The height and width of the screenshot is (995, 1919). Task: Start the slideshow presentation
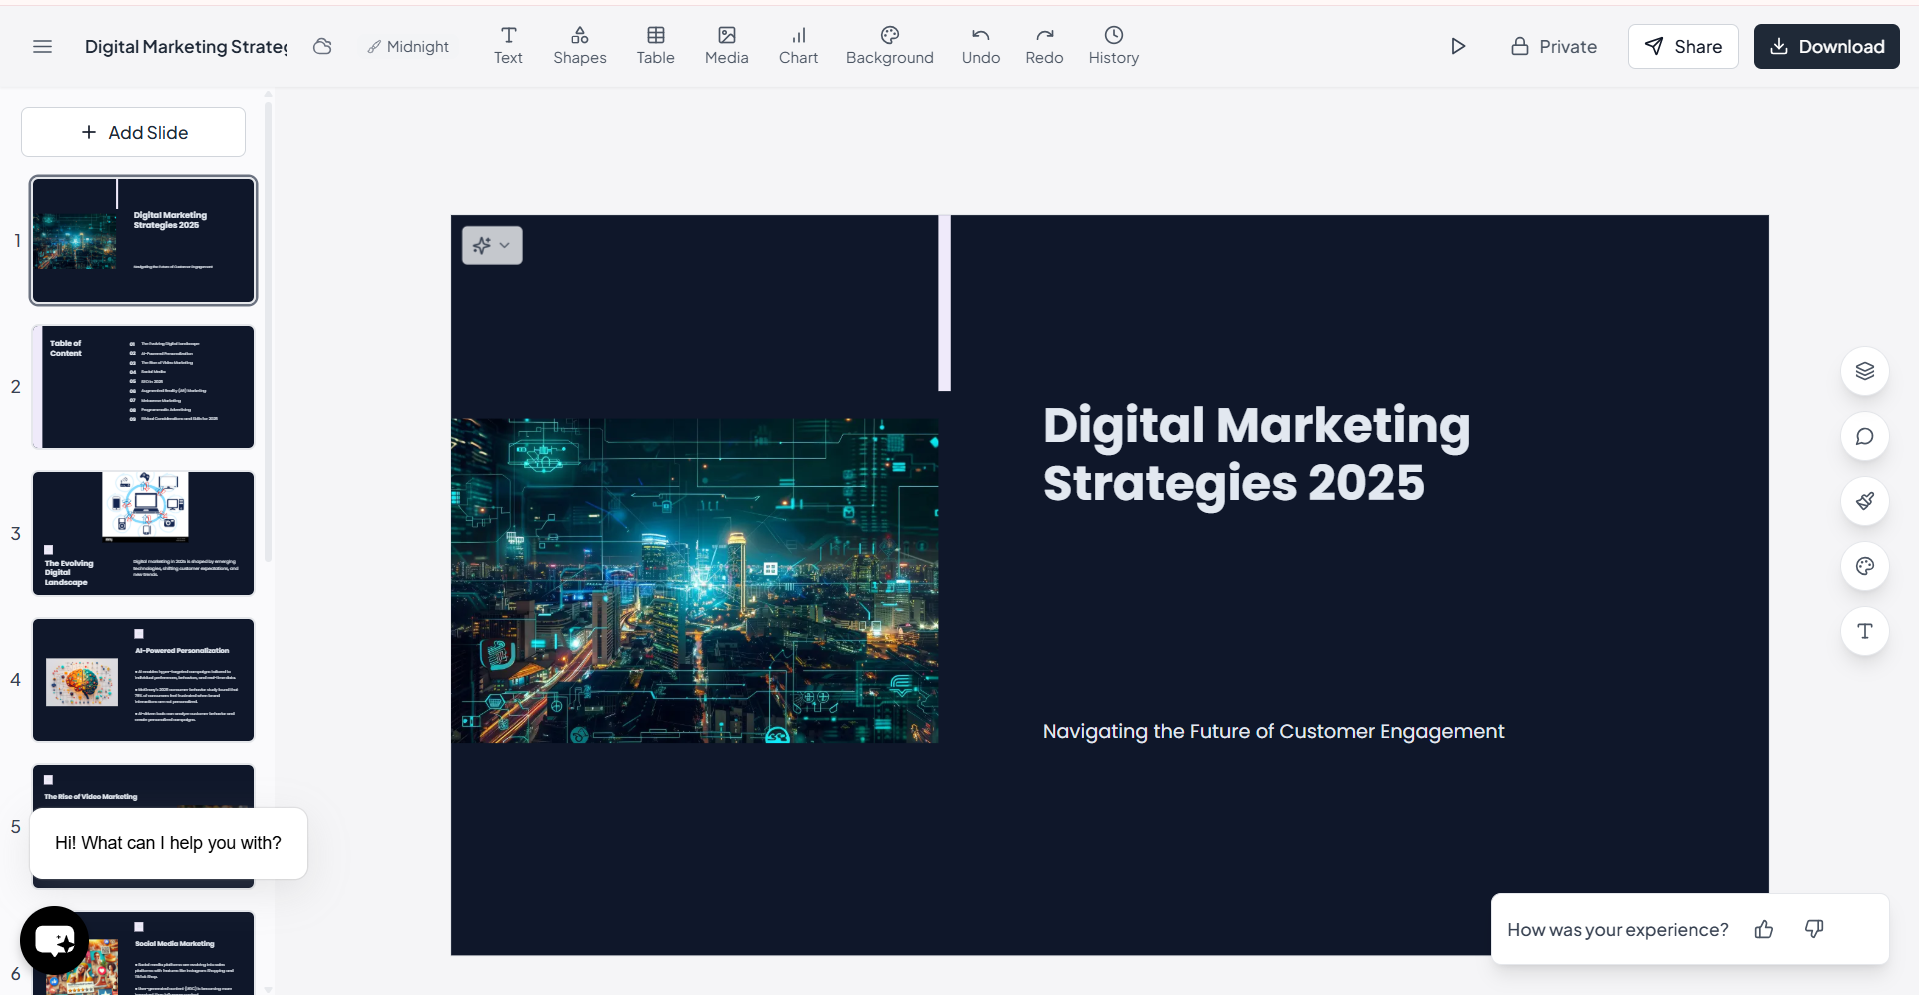(1458, 47)
